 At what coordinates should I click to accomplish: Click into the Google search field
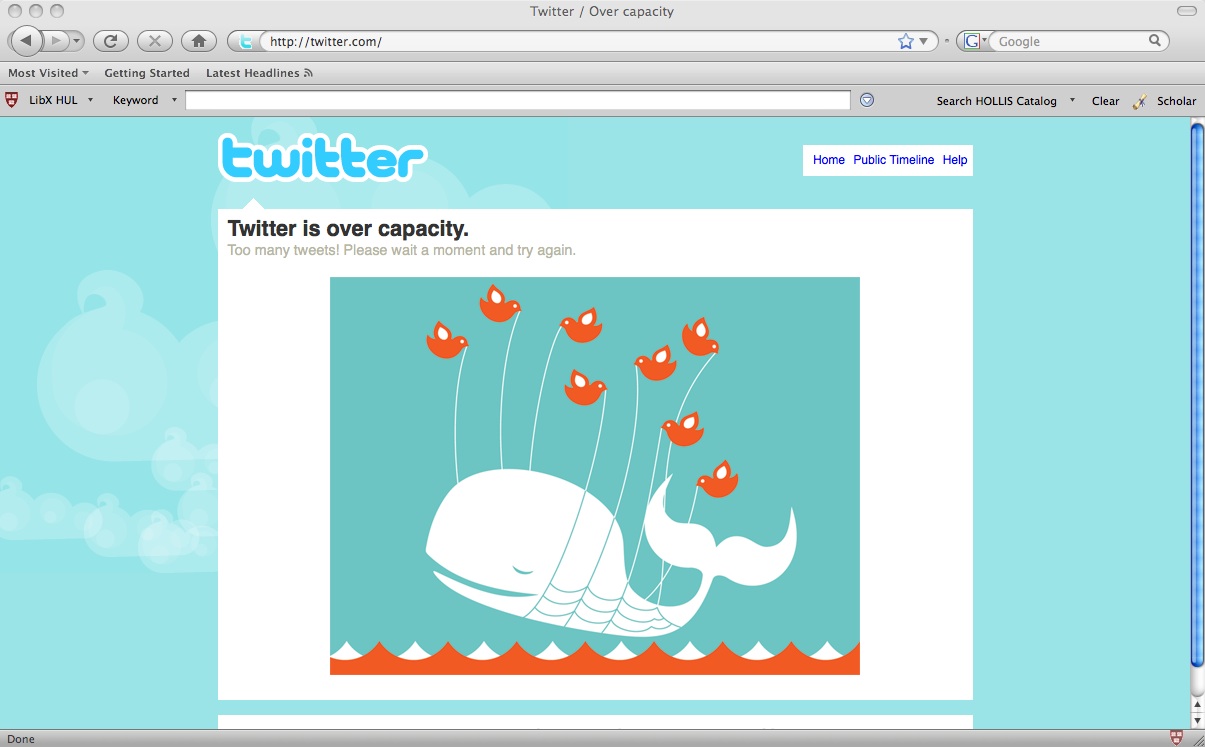(x=1070, y=41)
